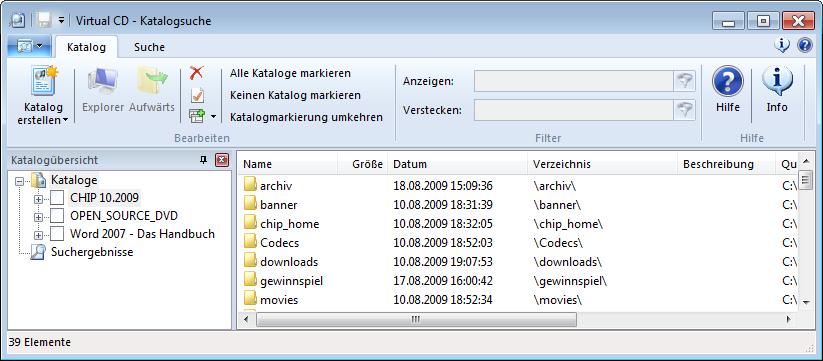Select the downloads folder
Screen dimensions: 823x361
(289, 262)
